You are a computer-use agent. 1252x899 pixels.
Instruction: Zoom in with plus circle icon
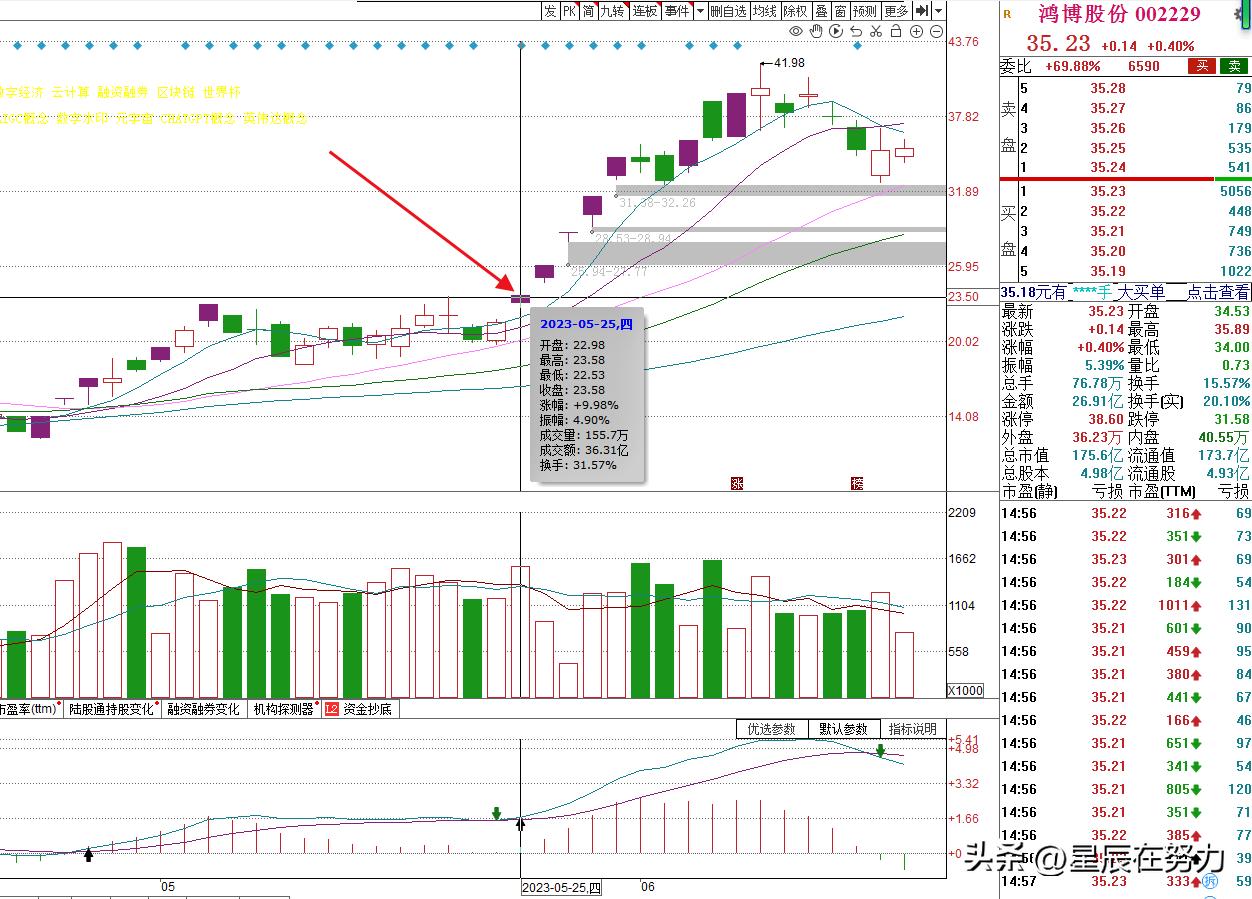(x=916, y=32)
